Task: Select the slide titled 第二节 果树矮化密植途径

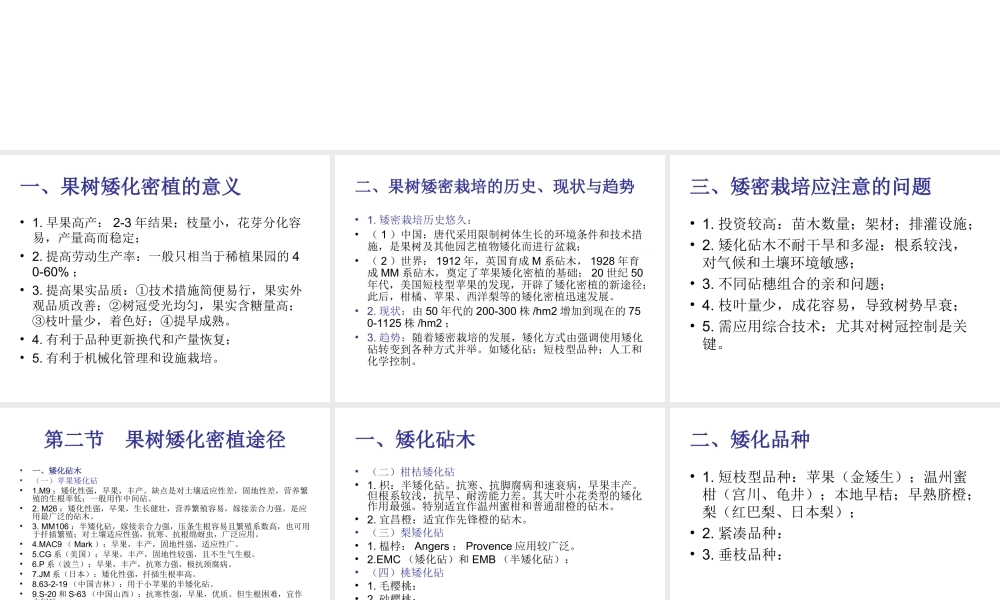Action: [165, 500]
